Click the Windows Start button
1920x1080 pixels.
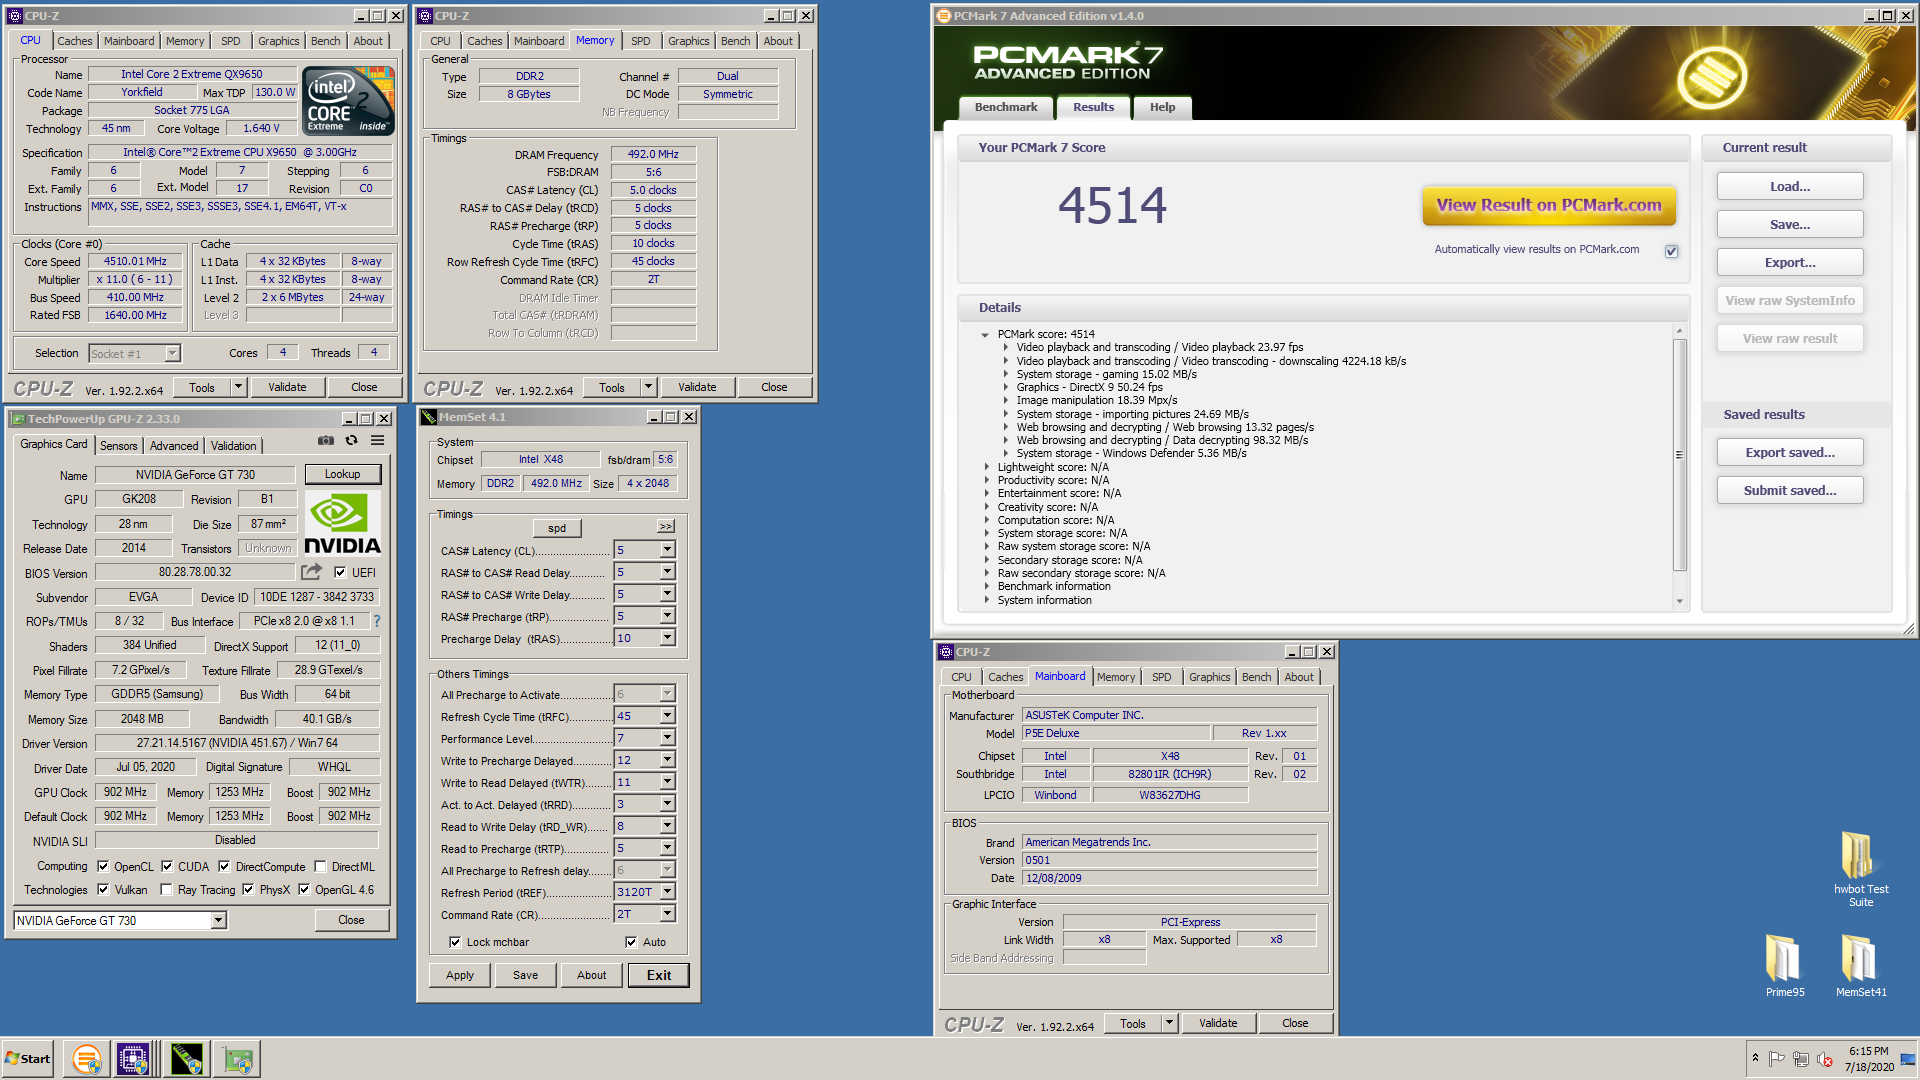point(28,1059)
